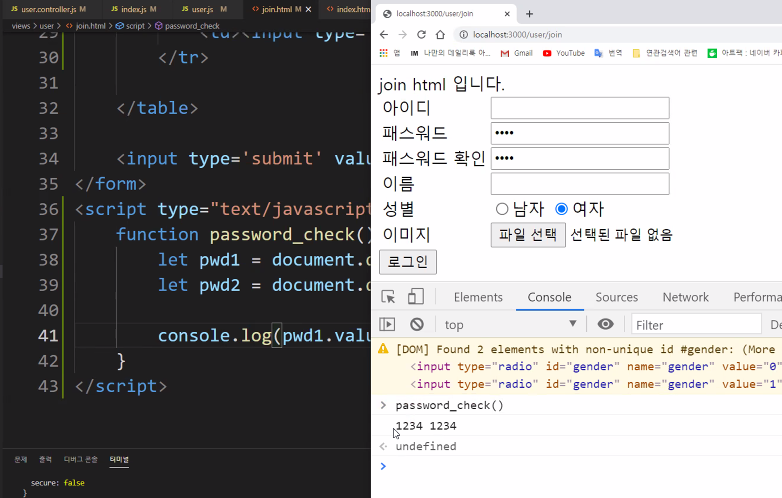Click the 파일 선택 file button

point(528,235)
